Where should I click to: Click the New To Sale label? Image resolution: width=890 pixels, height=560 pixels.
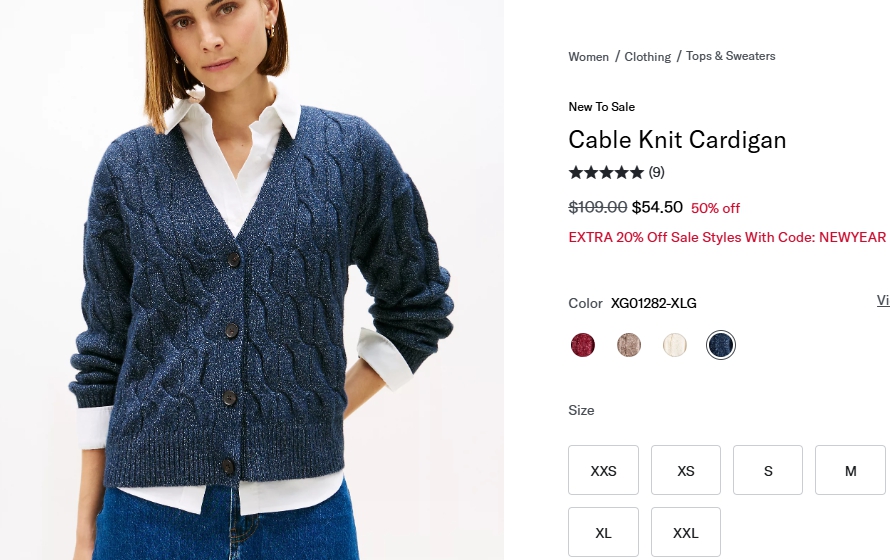pyautogui.click(x=602, y=107)
